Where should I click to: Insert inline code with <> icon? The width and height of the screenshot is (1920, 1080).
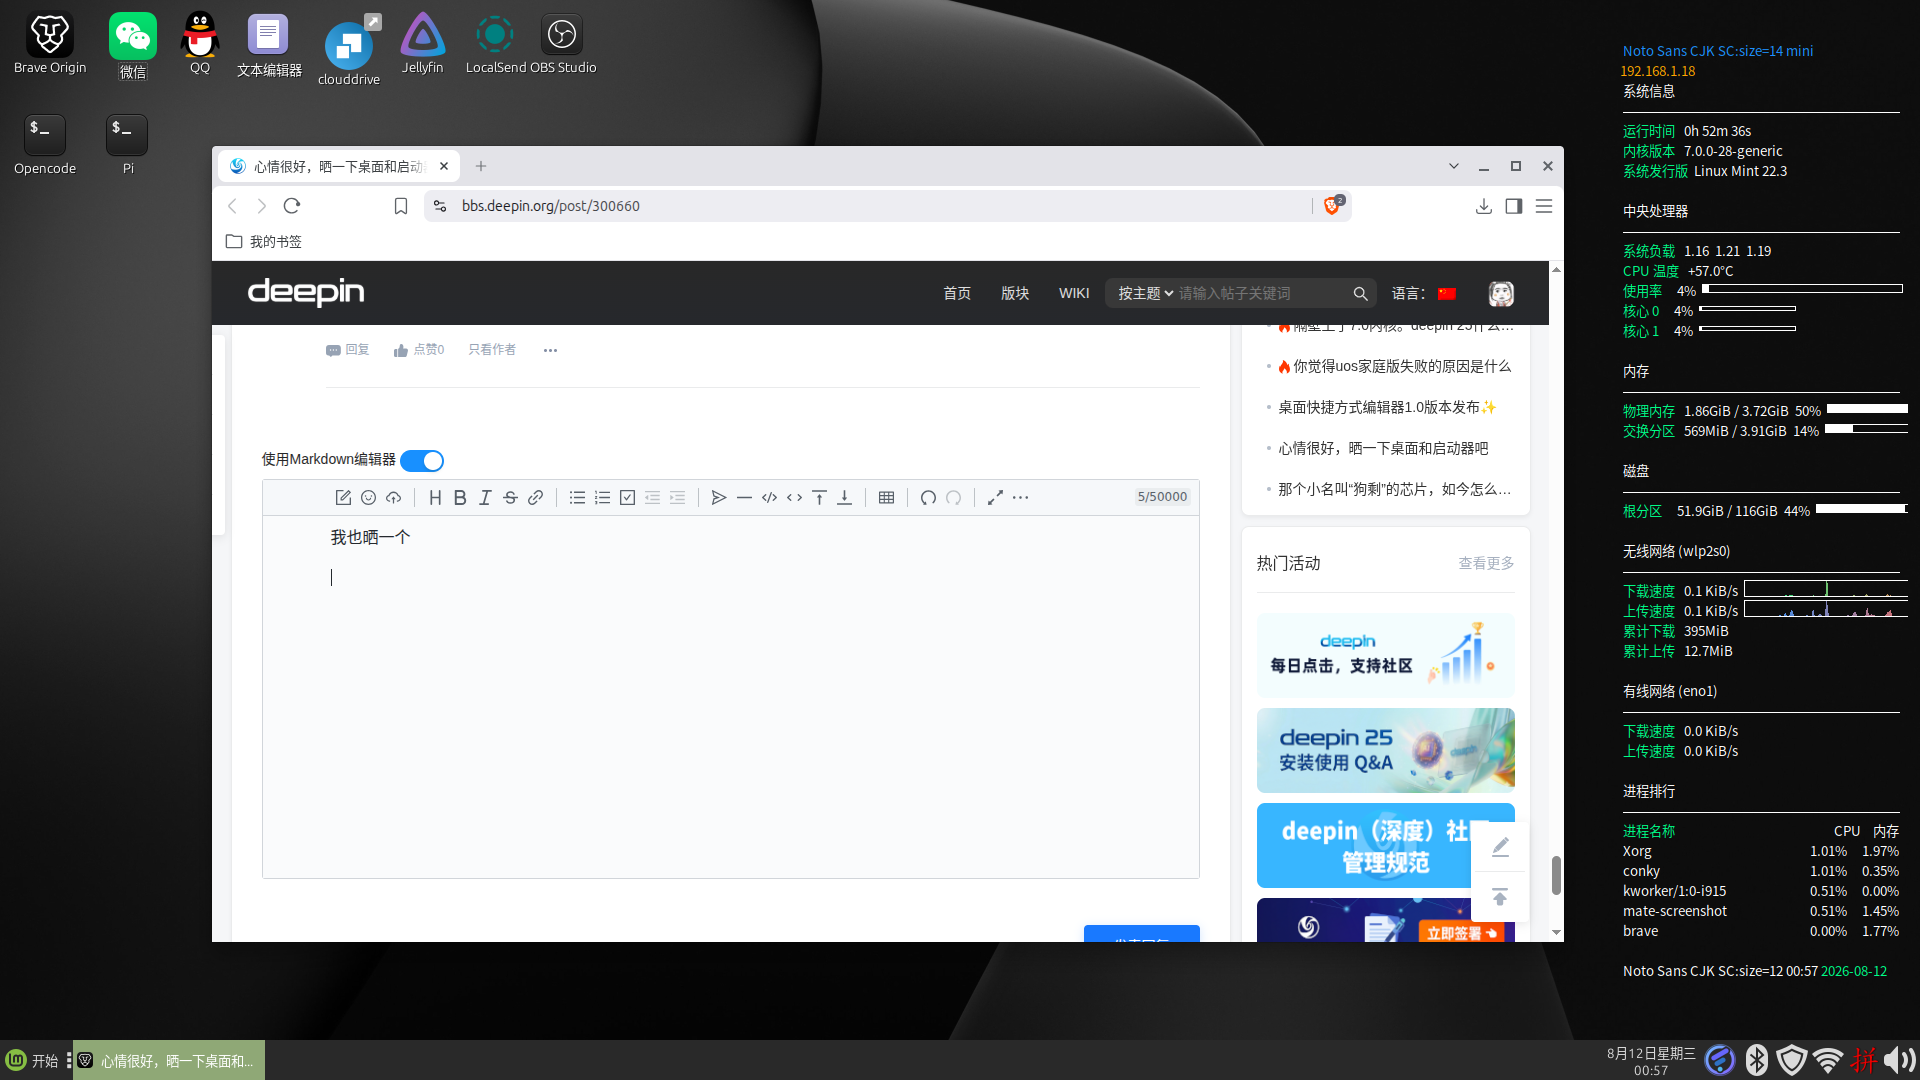tap(794, 497)
